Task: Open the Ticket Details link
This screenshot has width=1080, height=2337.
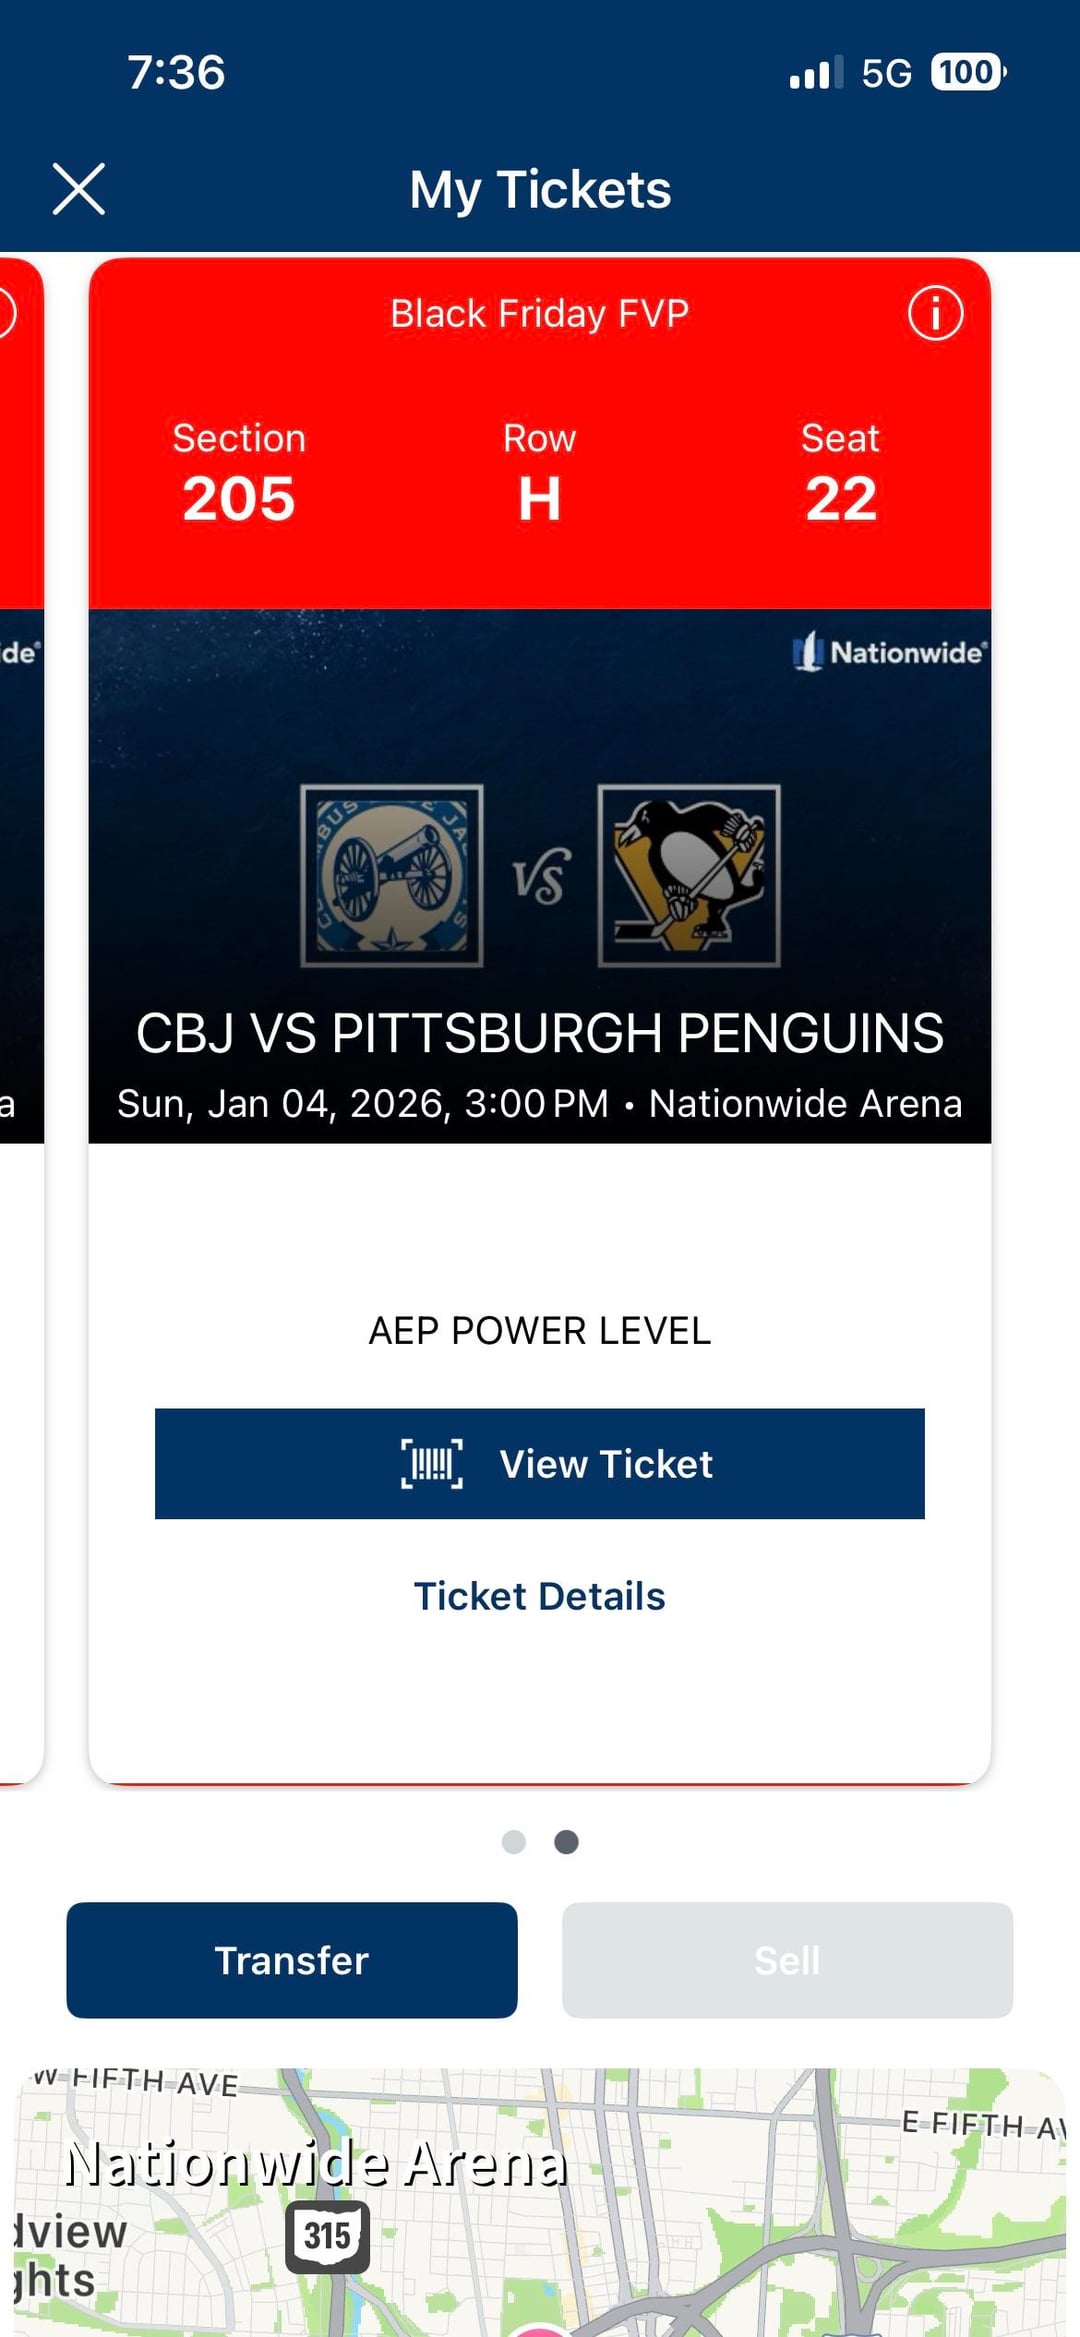Action: tap(540, 1596)
